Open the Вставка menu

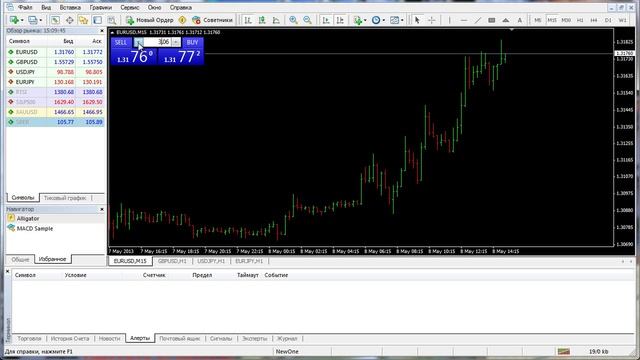(x=70, y=7)
